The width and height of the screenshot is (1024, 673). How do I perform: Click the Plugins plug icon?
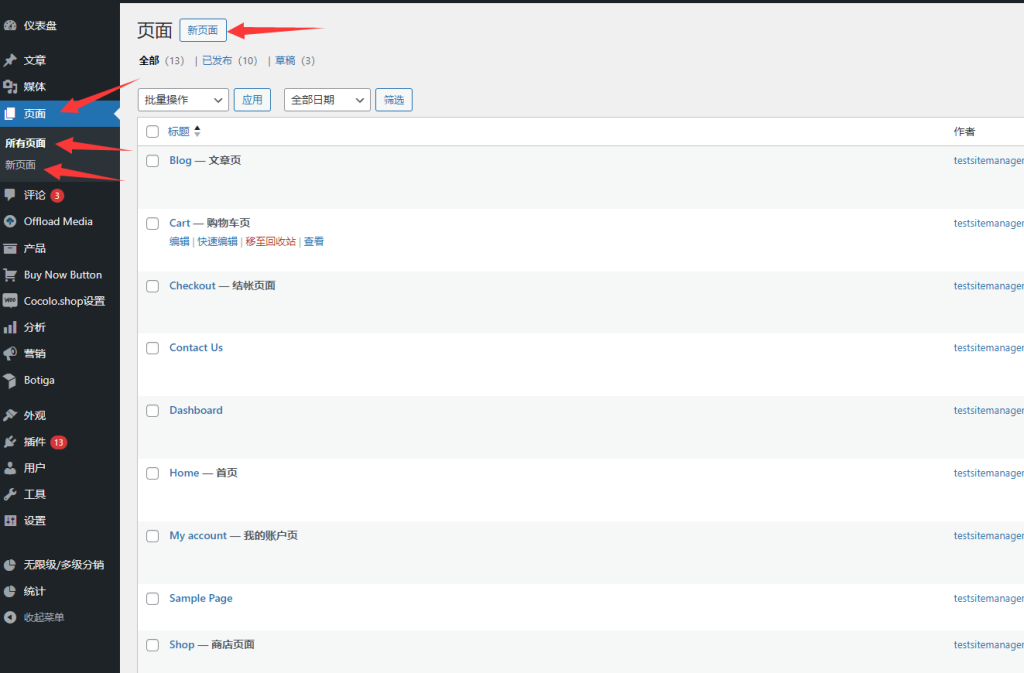(x=10, y=441)
